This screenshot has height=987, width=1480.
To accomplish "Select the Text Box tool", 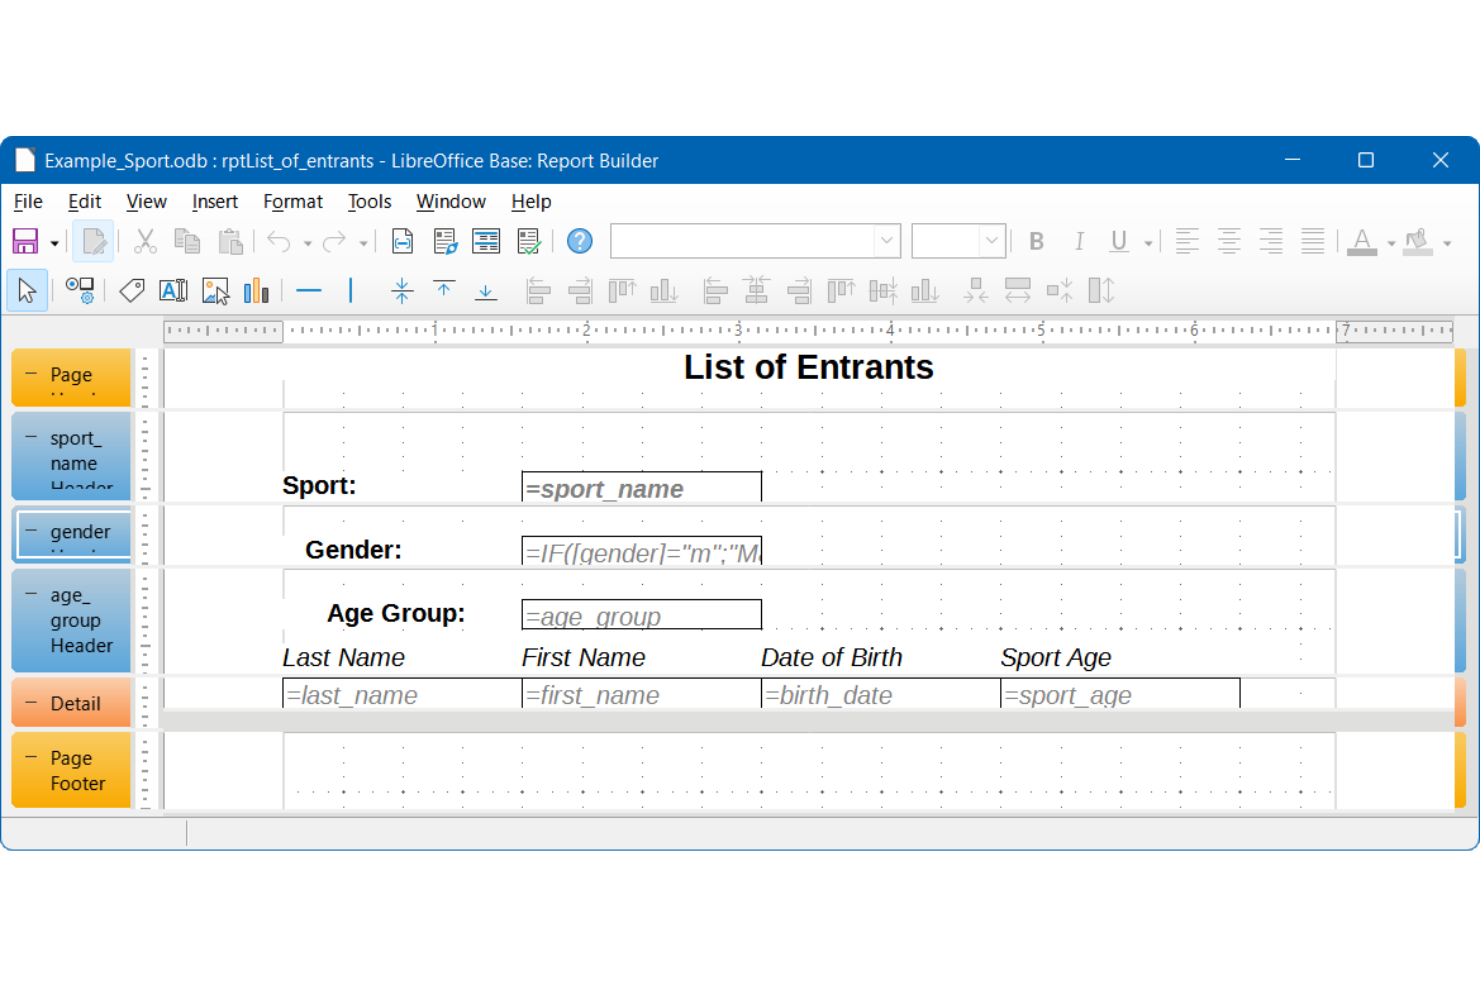I will click(173, 290).
